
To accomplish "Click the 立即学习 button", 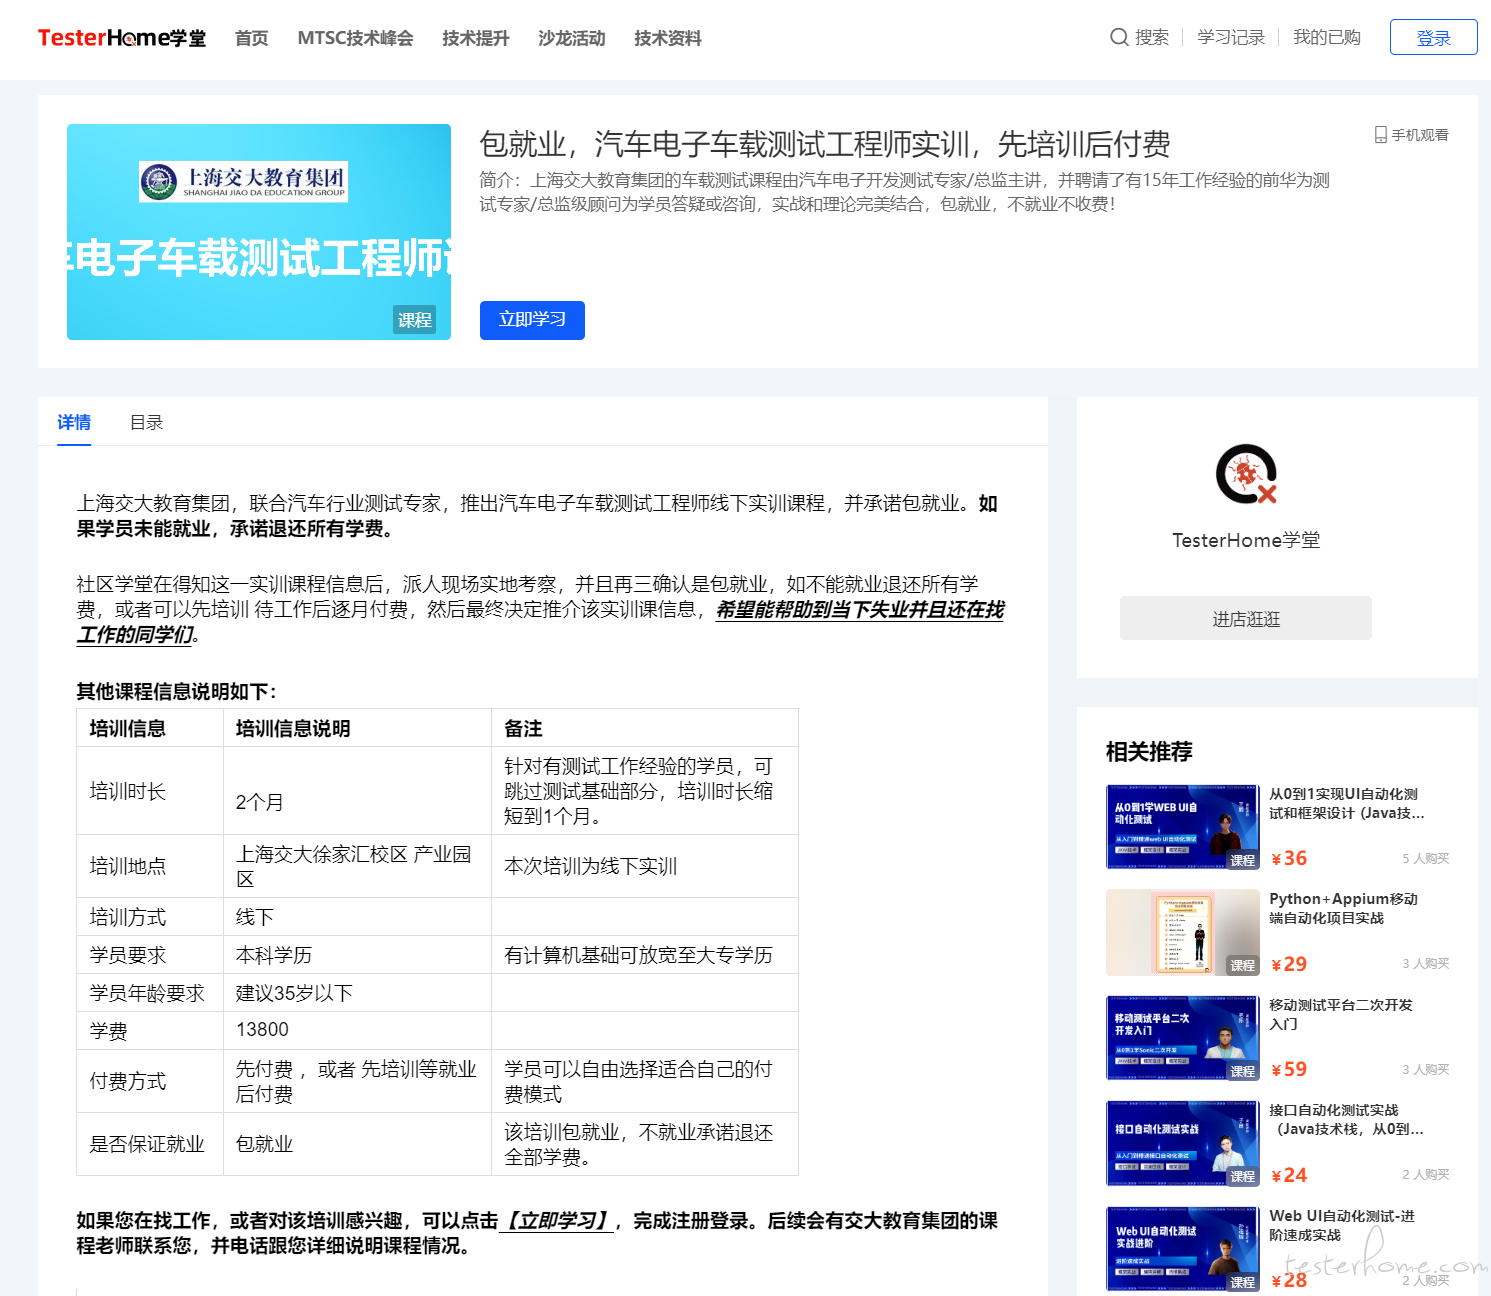I will pyautogui.click(x=532, y=320).
